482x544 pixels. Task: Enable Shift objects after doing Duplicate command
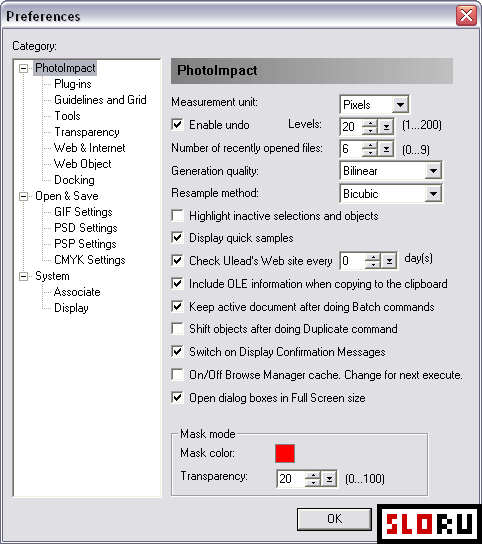tap(177, 329)
